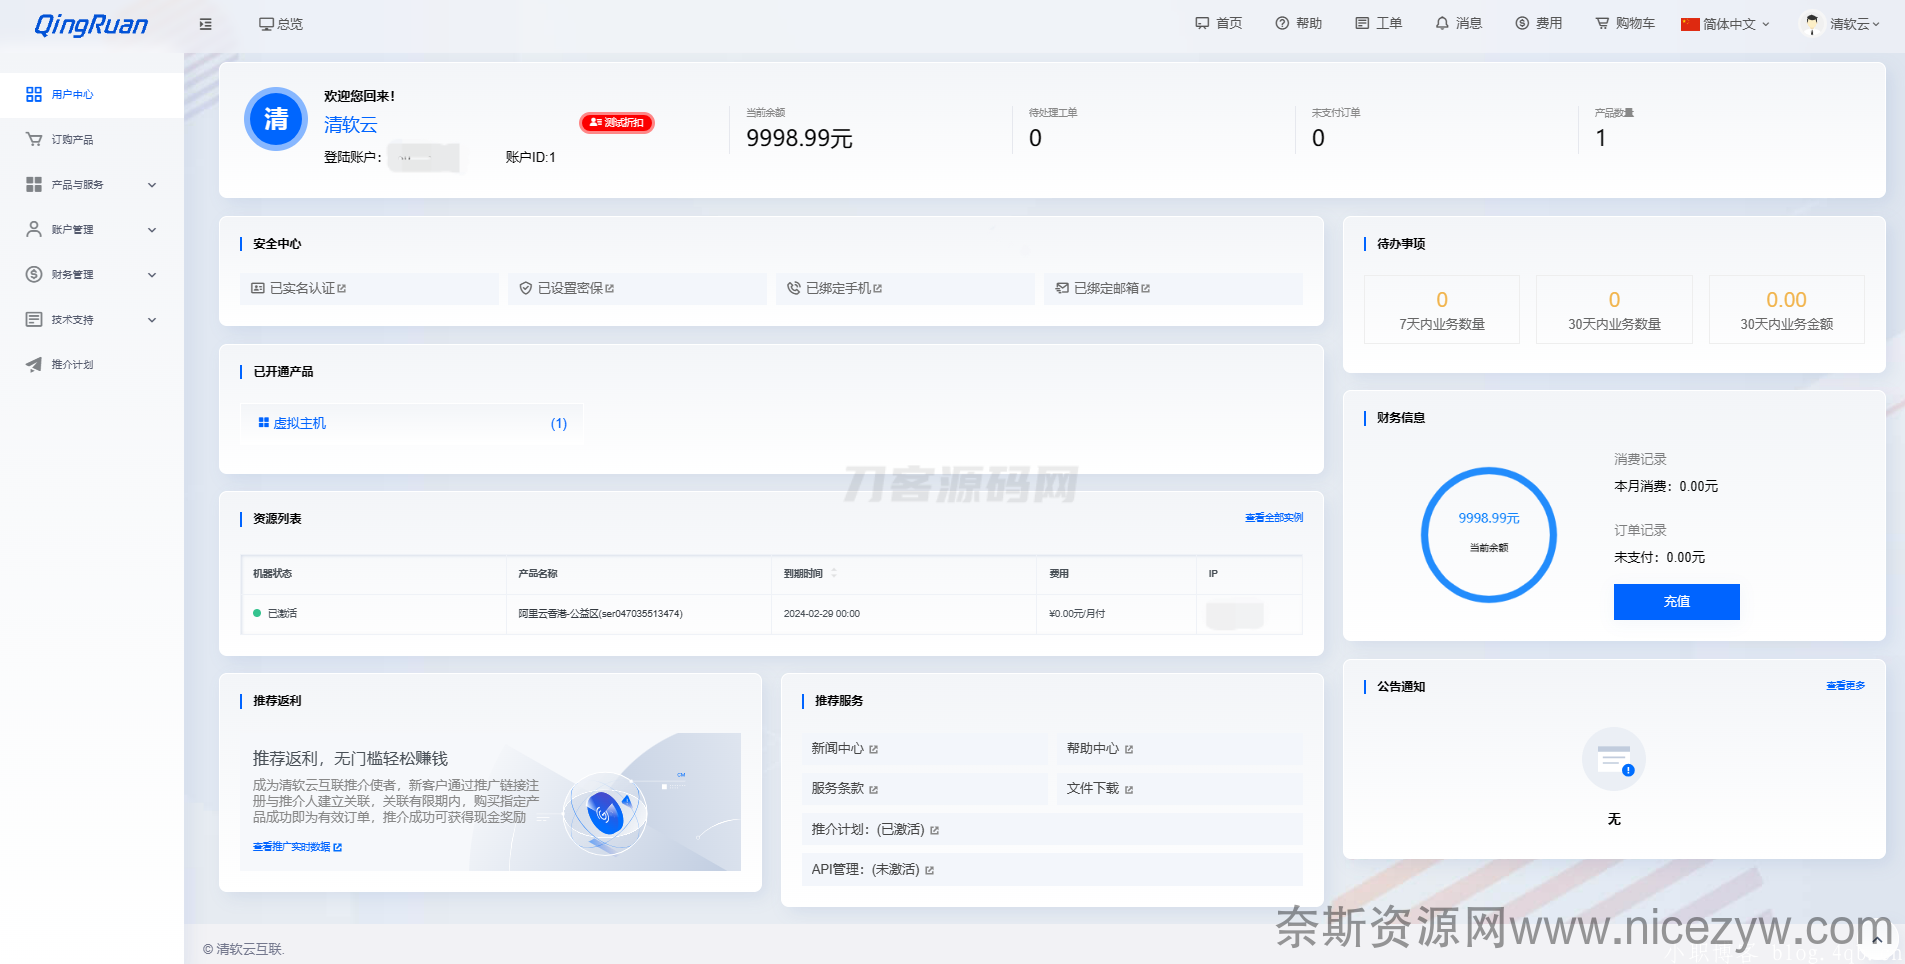Click the 用户中心 grid icon
The image size is (1905, 964).
coord(34,95)
